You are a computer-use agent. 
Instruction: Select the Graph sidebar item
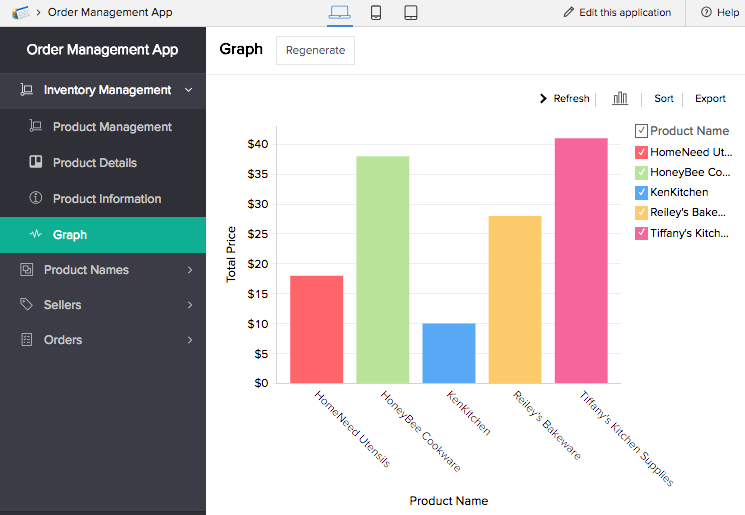70,235
